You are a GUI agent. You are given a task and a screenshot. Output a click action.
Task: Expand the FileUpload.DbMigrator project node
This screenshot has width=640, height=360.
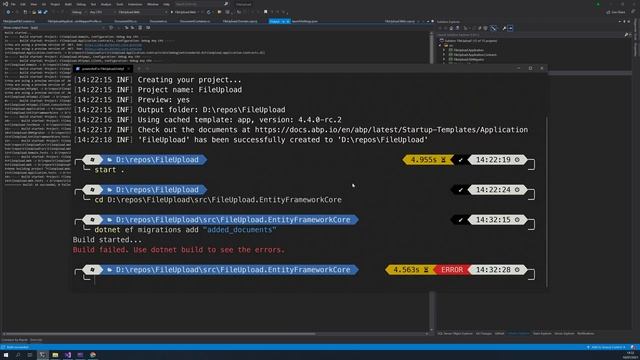[444, 59]
